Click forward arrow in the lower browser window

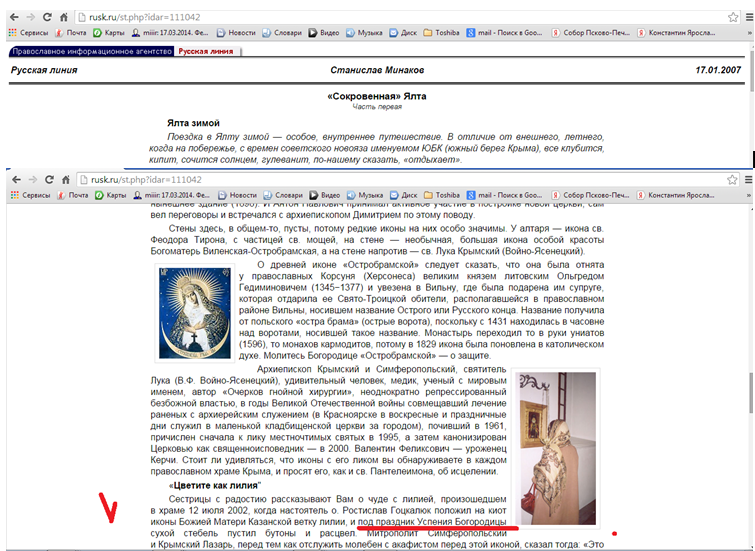32,180
